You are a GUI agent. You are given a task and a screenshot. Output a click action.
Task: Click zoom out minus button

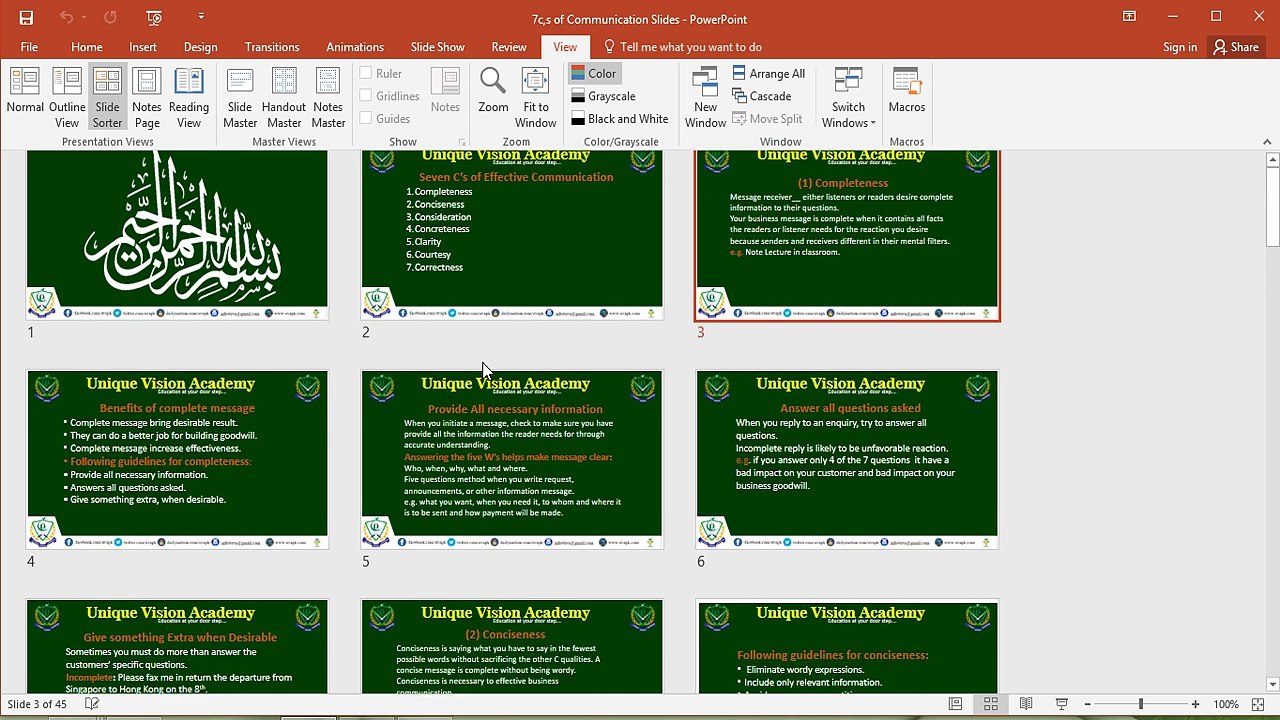(1088, 704)
